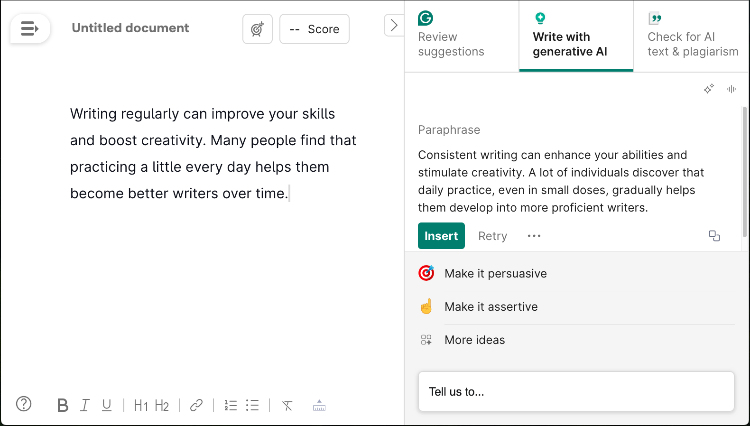This screenshot has width=750, height=426.
Task: Click the Untitled document title
Action: pos(130,28)
